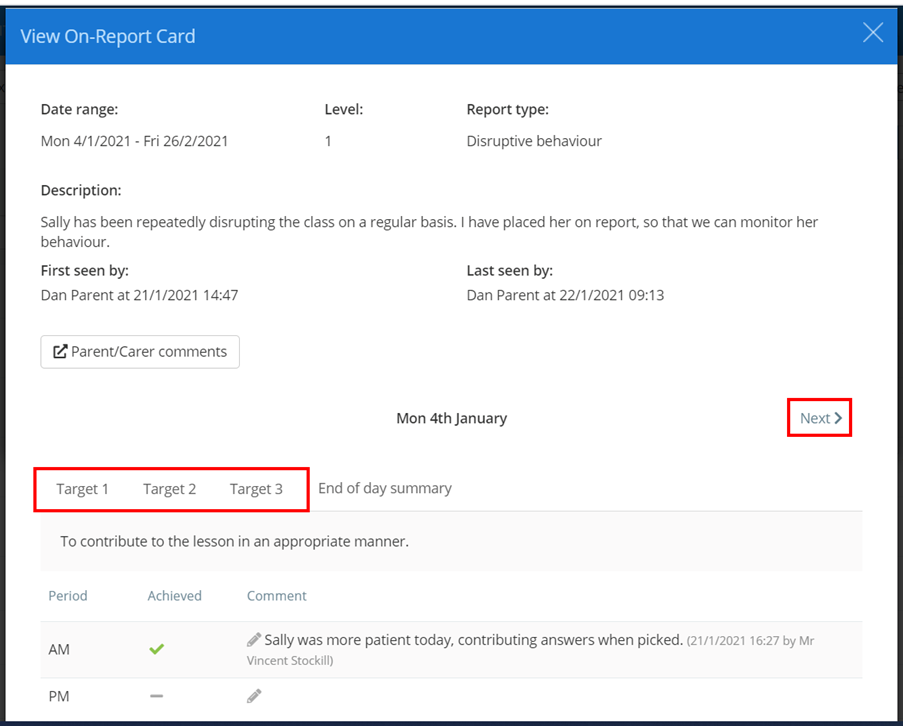Click the AM period row label
Viewport: 903px width, 726px height.
[x=59, y=649]
